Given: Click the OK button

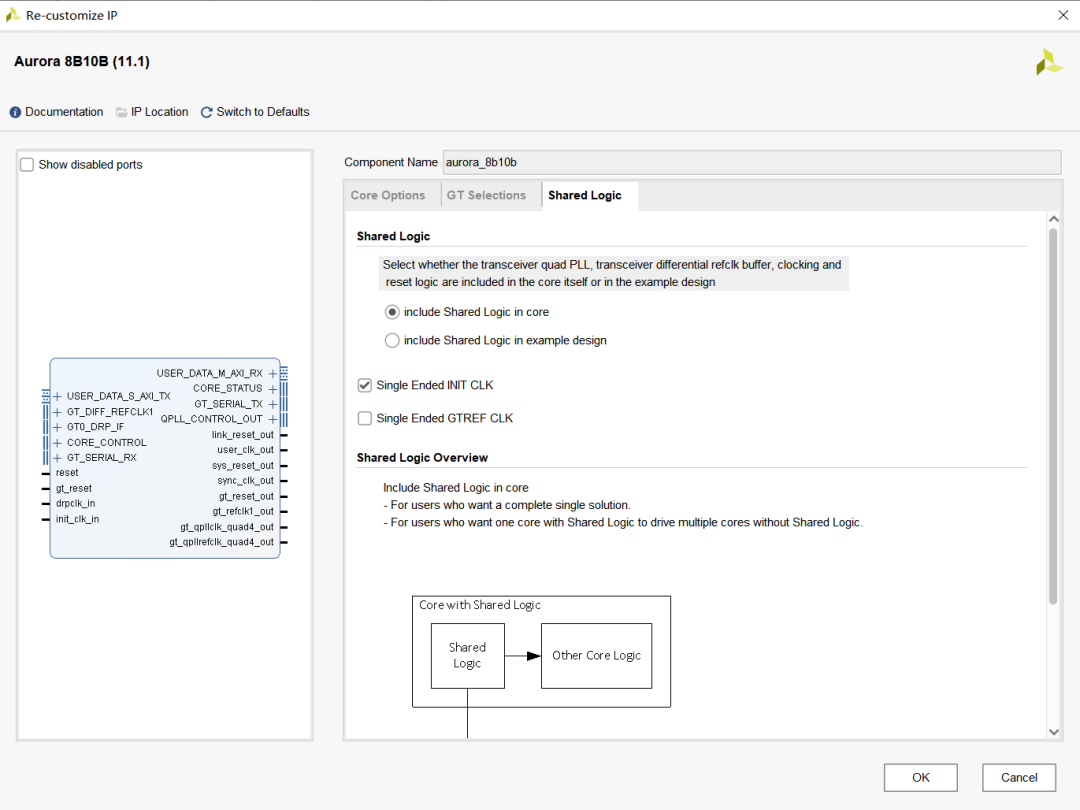Looking at the screenshot, I should click(x=921, y=778).
